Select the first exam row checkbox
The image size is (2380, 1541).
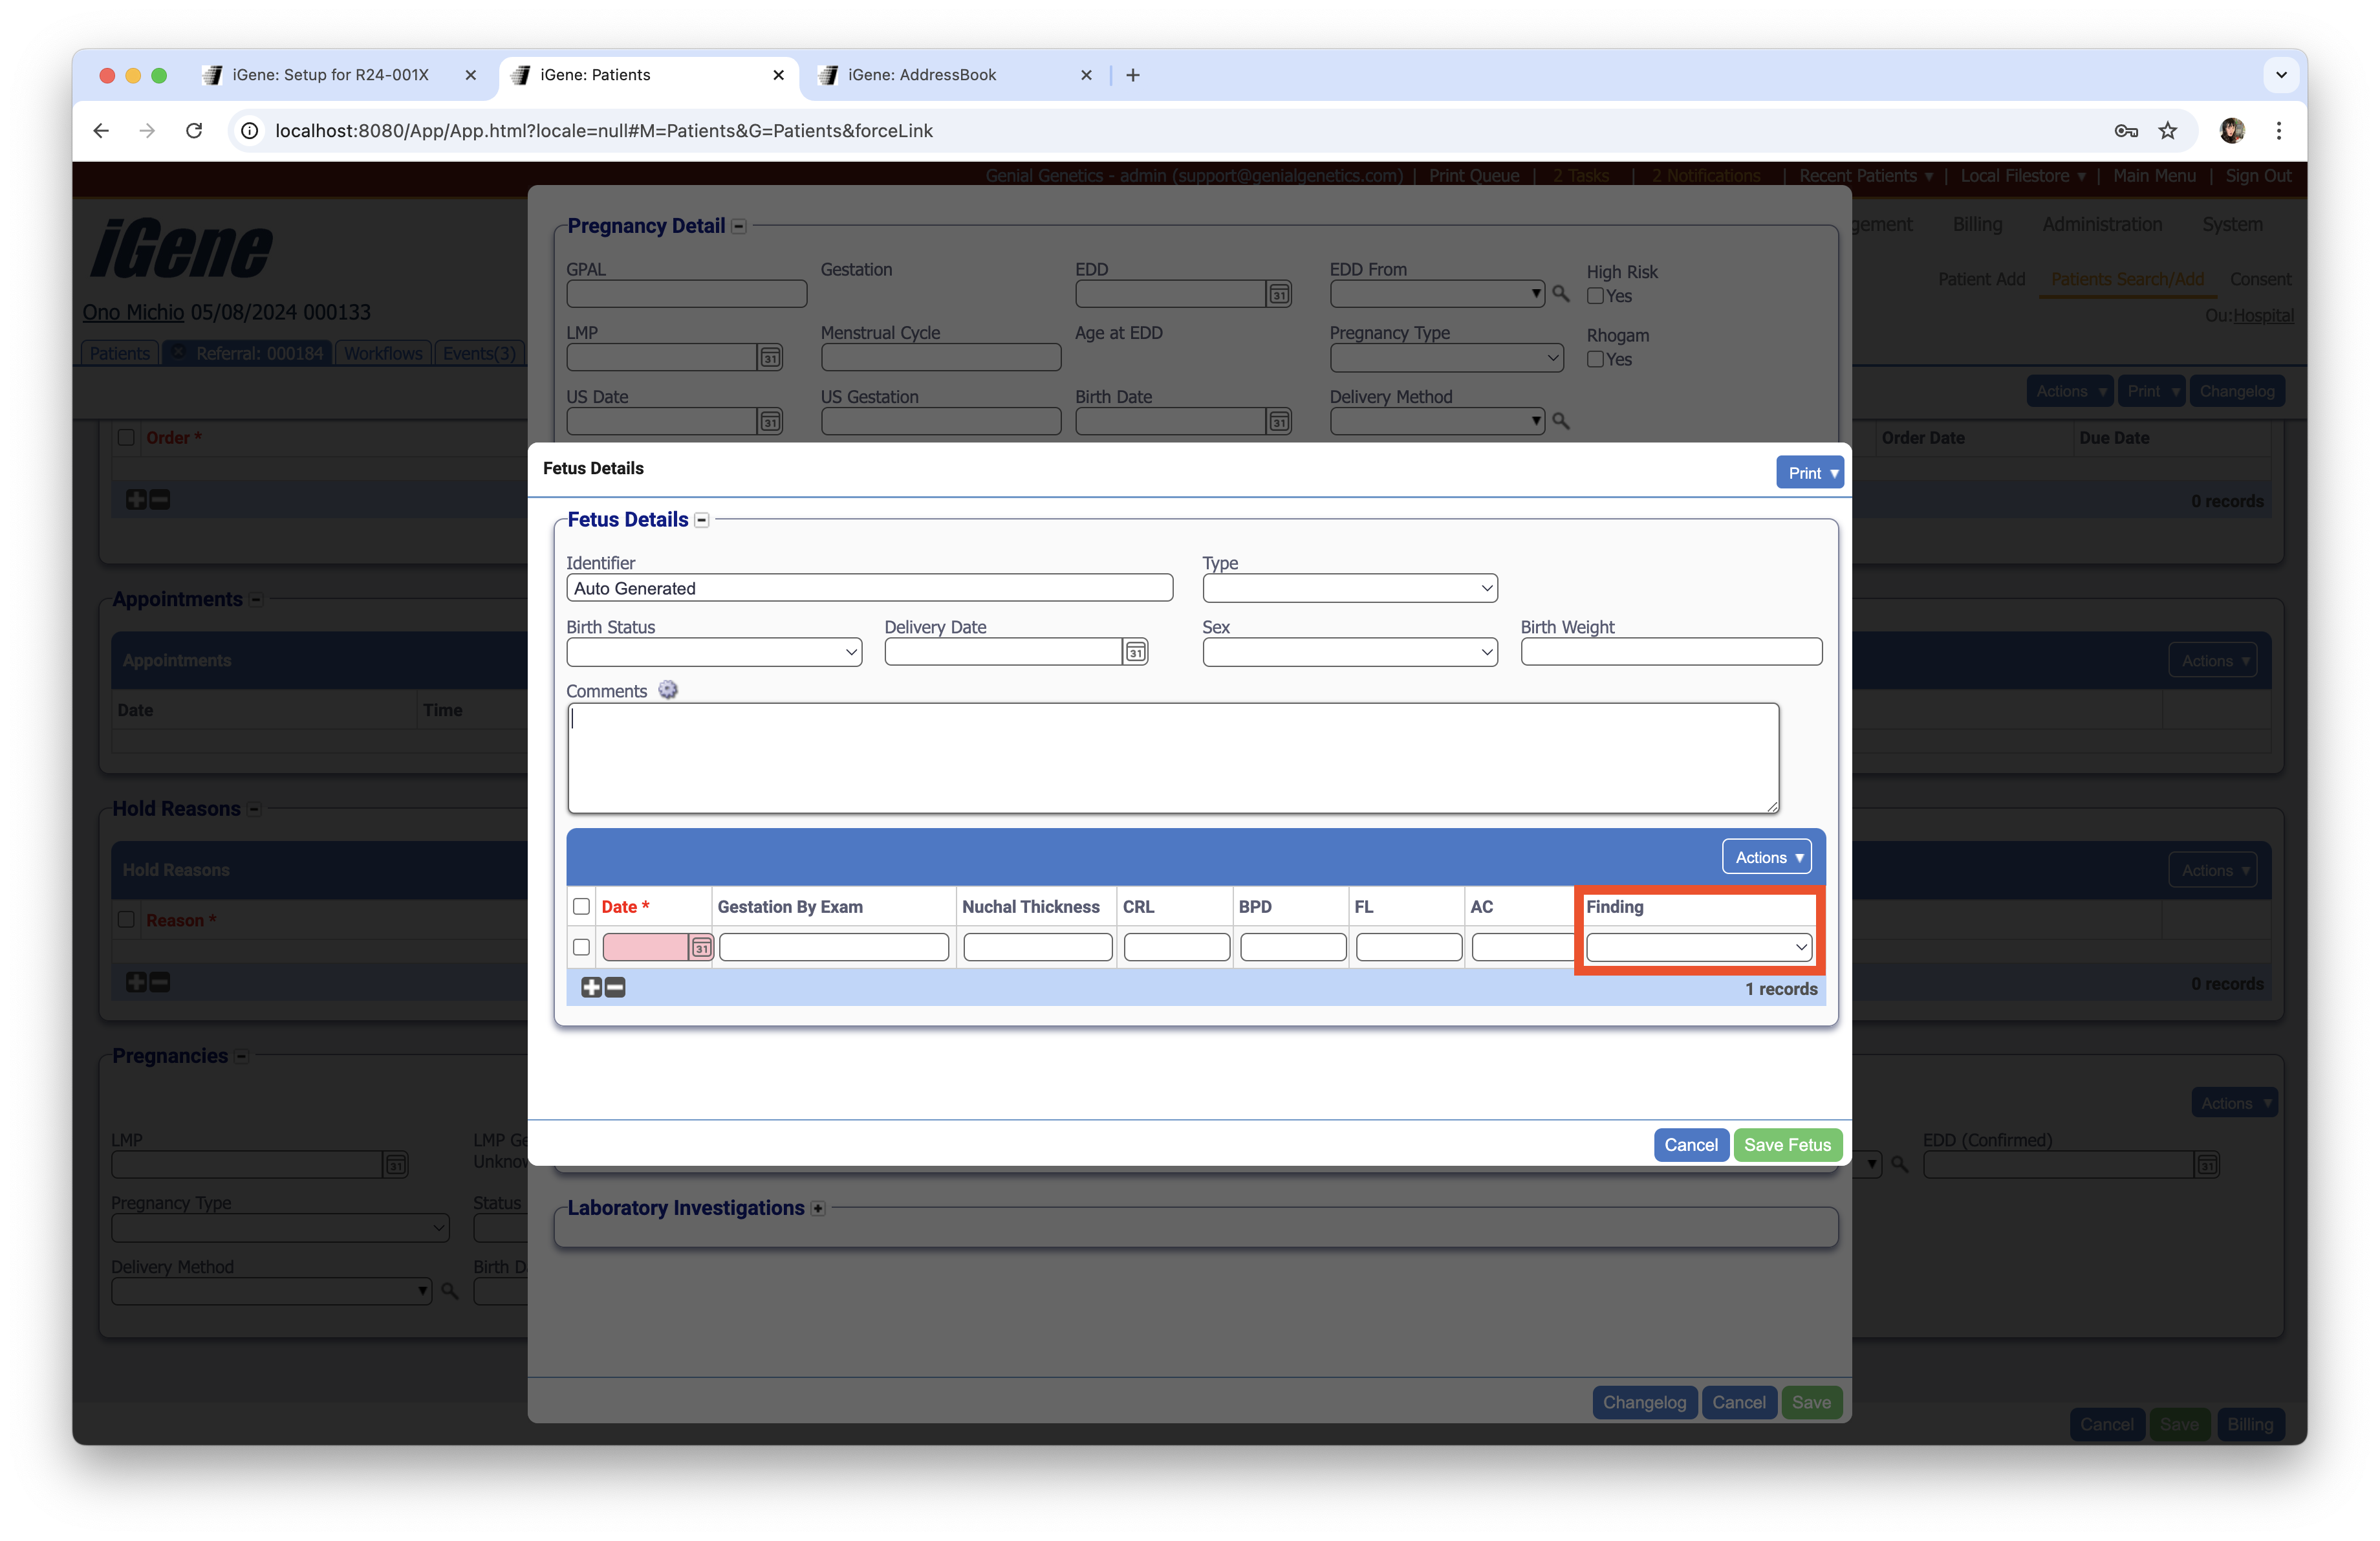coord(581,947)
